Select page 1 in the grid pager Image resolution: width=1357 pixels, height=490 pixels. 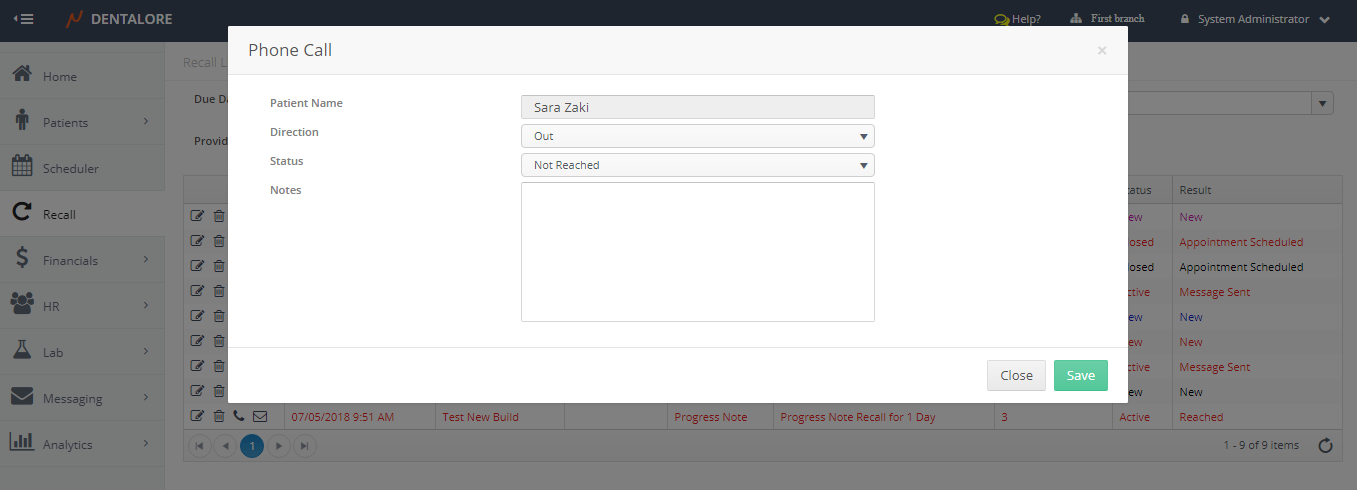(252, 446)
